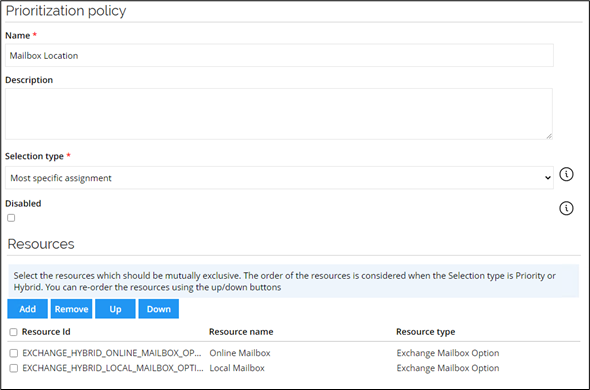Click the Resource name column header
Viewport: 590px width, 390px height.
[x=241, y=332]
